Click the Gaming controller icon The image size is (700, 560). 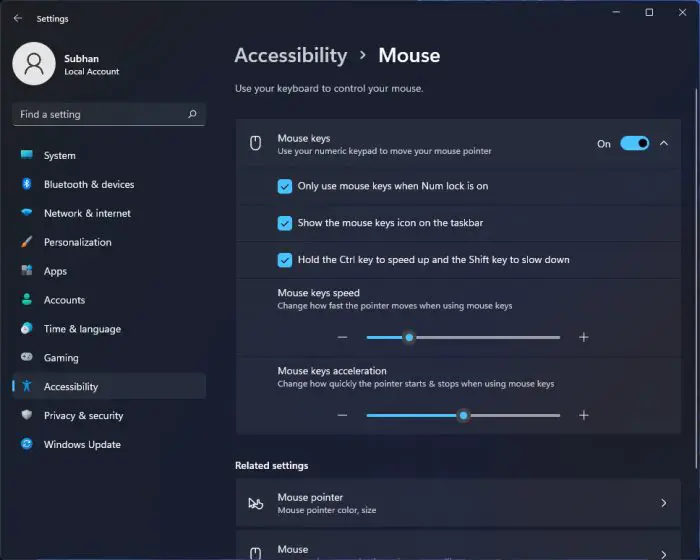[x=27, y=357]
